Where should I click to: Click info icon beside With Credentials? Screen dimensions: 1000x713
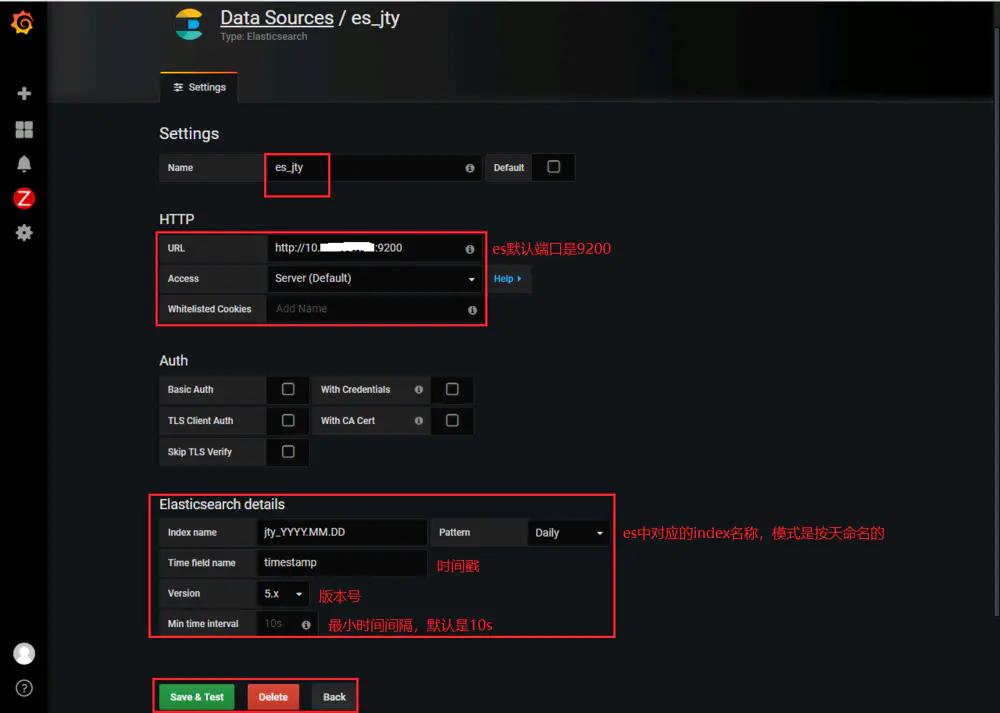(419, 390)
